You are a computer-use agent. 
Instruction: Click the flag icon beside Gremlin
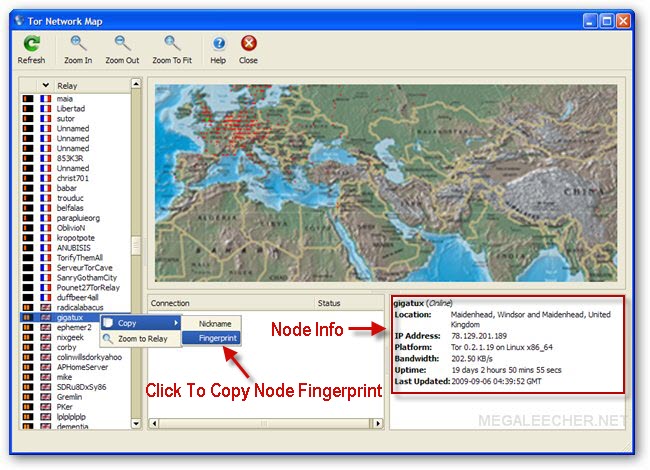pyautogui.click(x=46, y=397)
